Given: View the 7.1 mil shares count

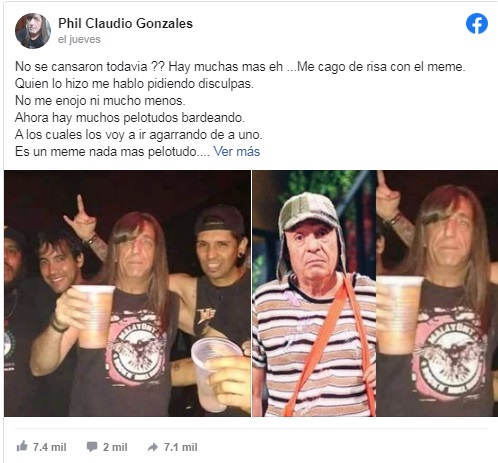Looking at the screenshot, I should point(180,447).
